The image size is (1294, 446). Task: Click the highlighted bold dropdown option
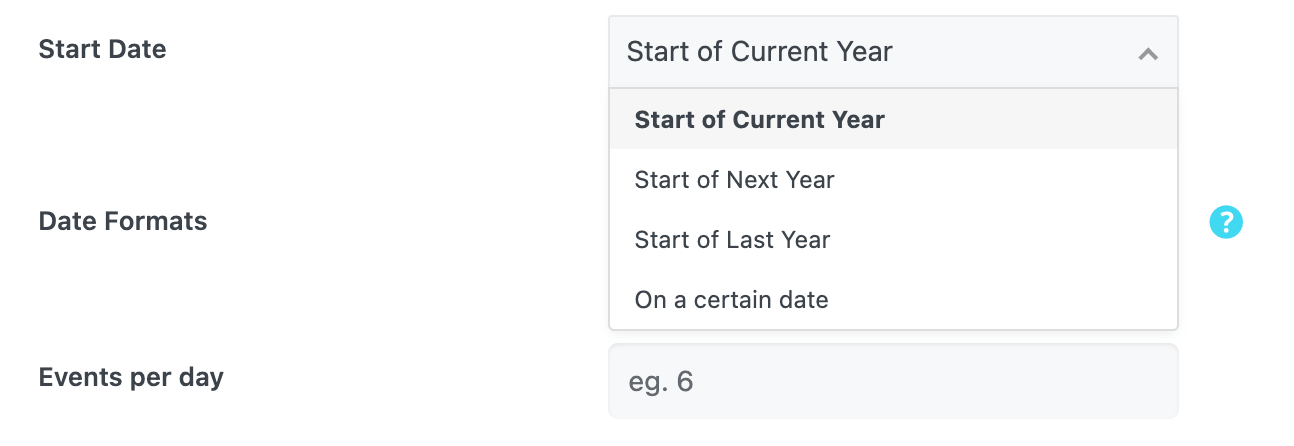click(759, 120)
